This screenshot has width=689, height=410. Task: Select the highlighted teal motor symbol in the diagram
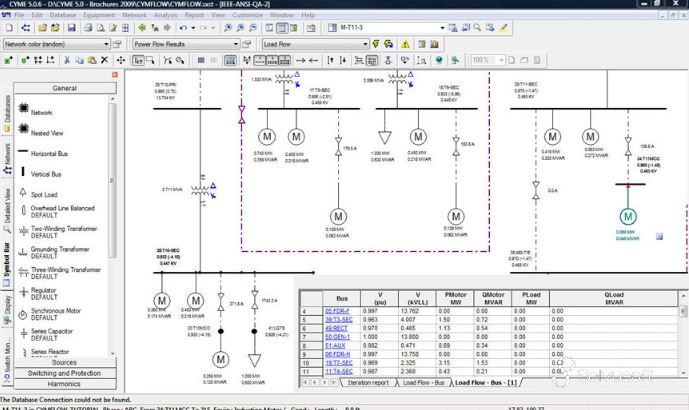click(x=628, y=217)
